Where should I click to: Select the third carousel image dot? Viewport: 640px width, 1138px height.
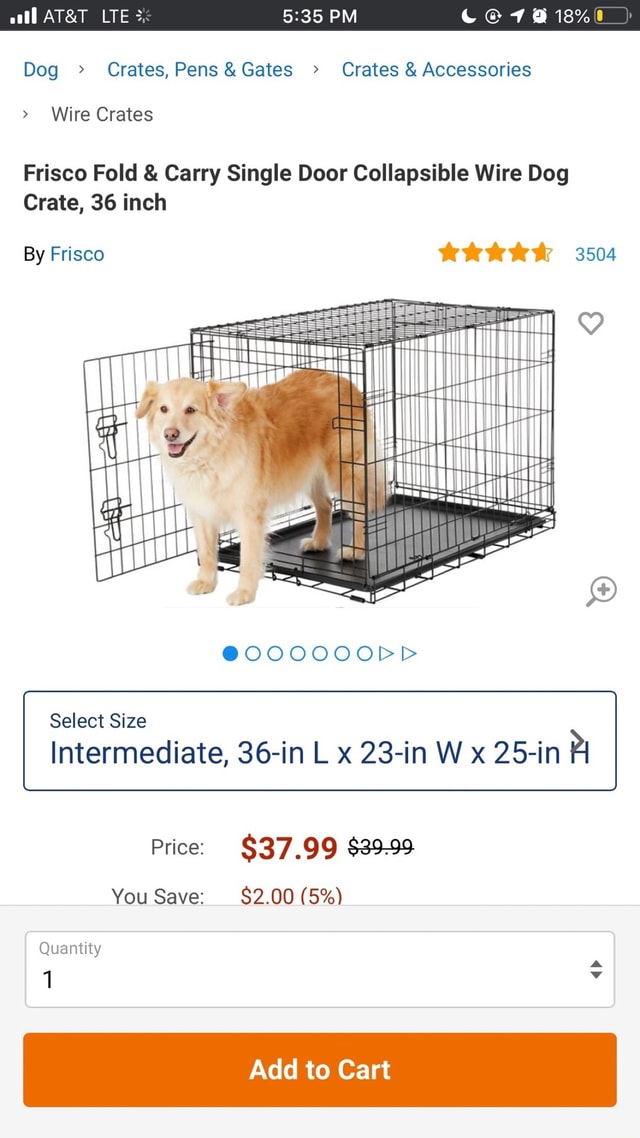(275, 651)
